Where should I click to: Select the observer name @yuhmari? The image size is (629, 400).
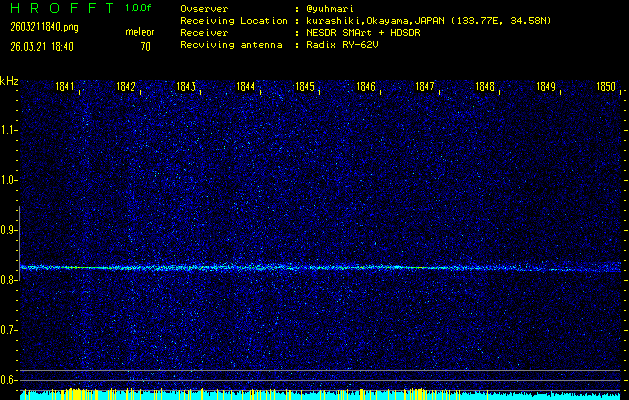330,9
